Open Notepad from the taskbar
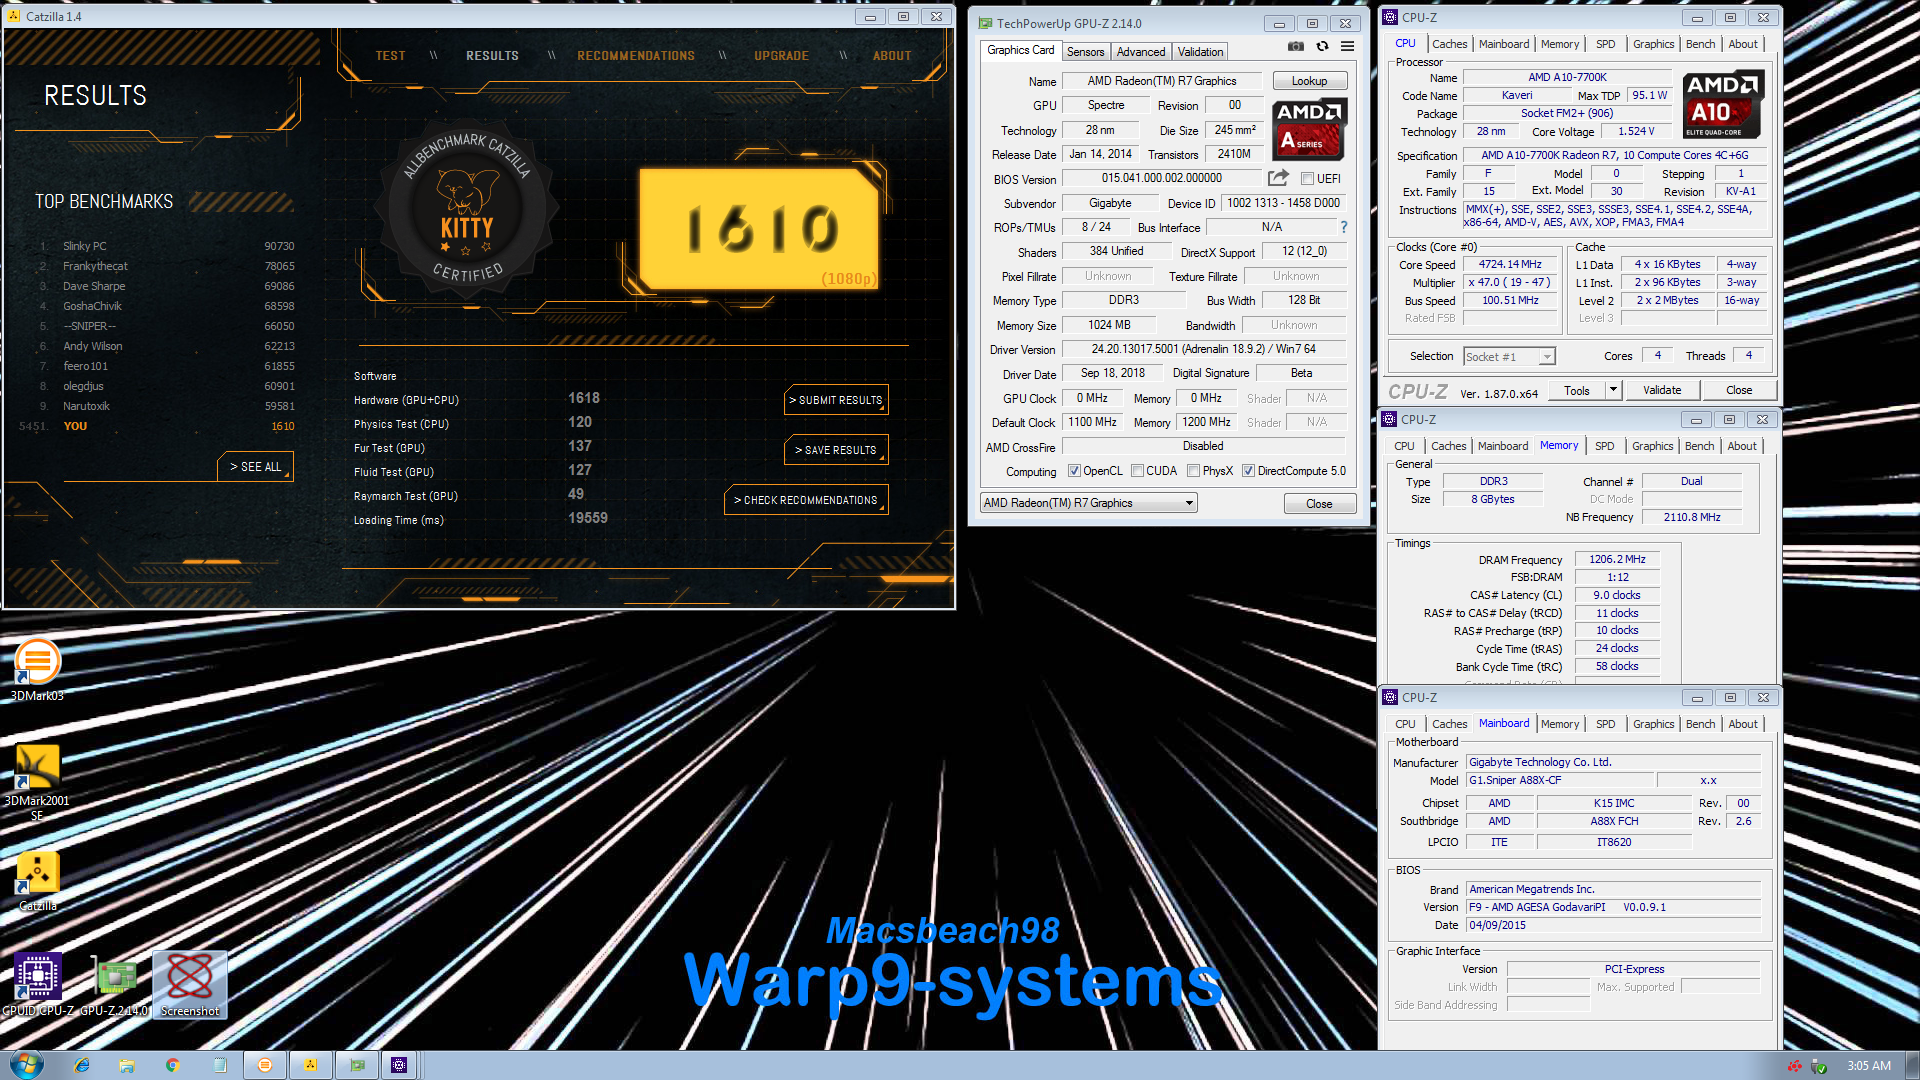The image size is (1920, 1080). click(x=219, y=1065)
